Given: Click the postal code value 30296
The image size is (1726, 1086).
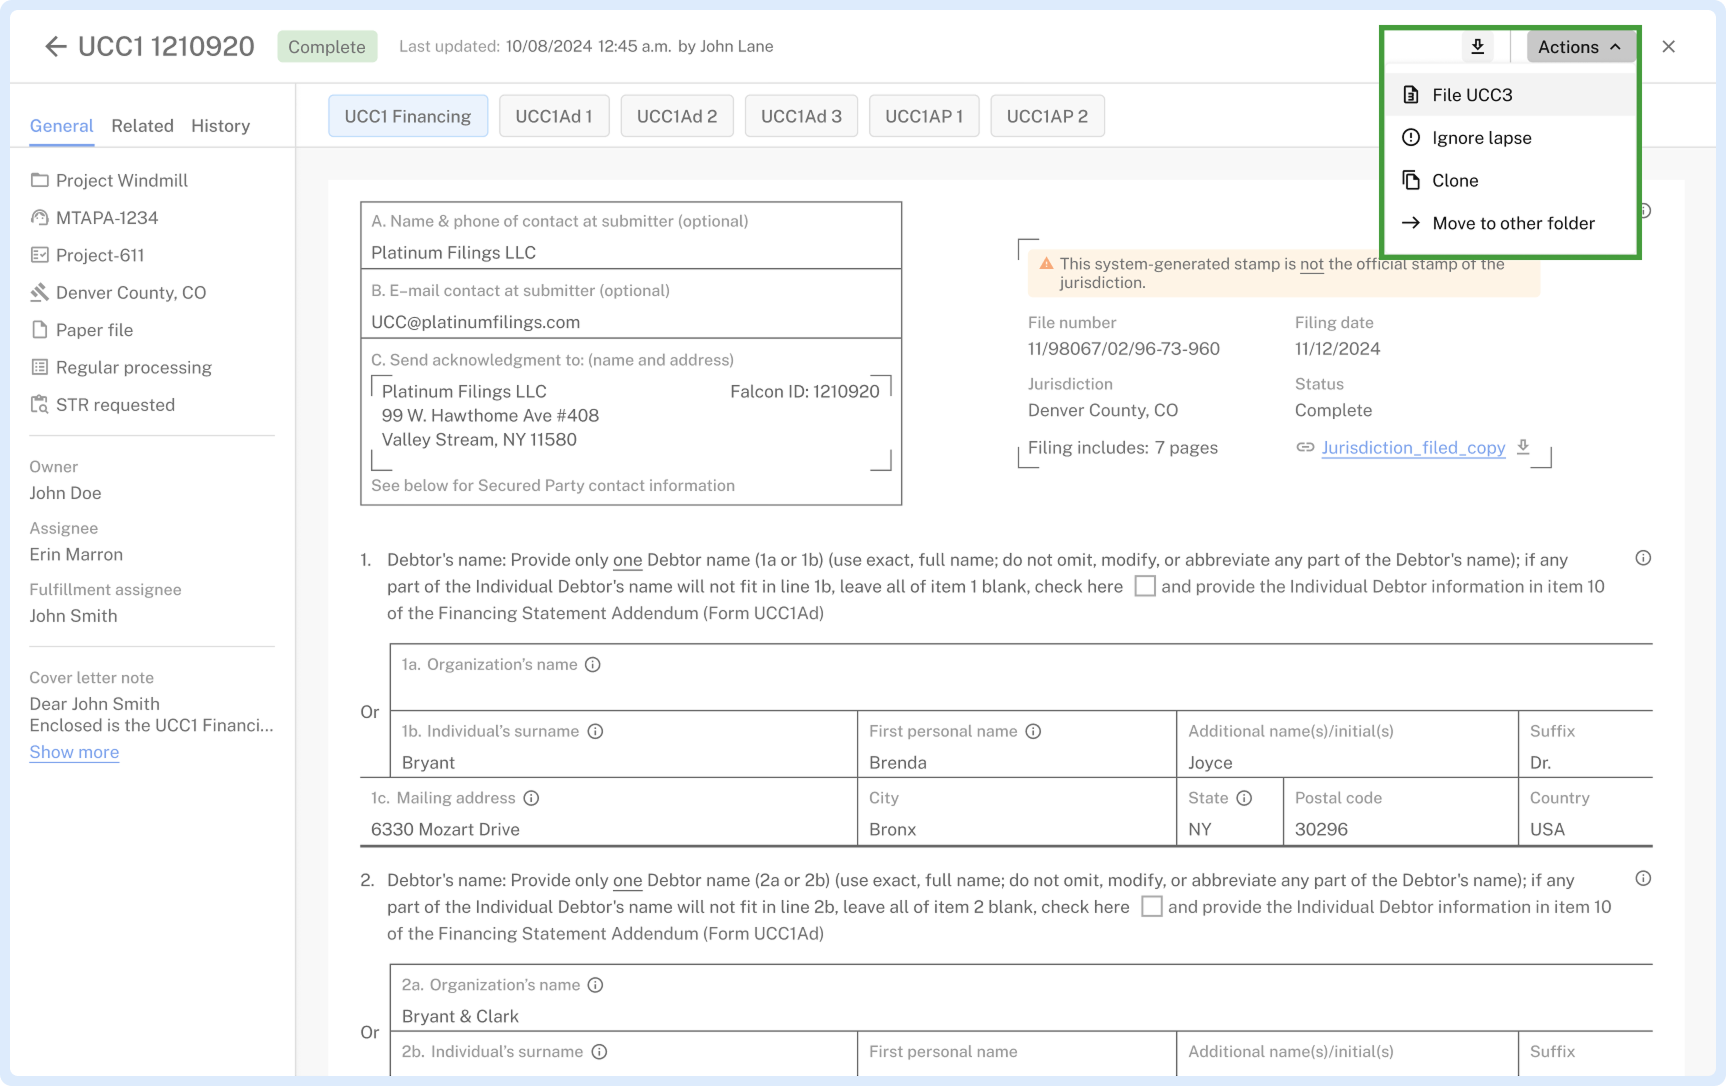Looking at the screenshot, I should coord(1321,830).
